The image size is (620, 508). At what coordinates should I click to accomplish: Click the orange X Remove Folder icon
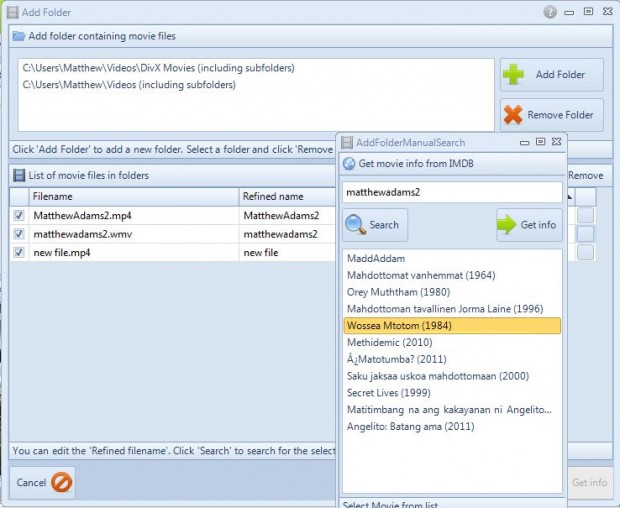click(x=514, y=115)
